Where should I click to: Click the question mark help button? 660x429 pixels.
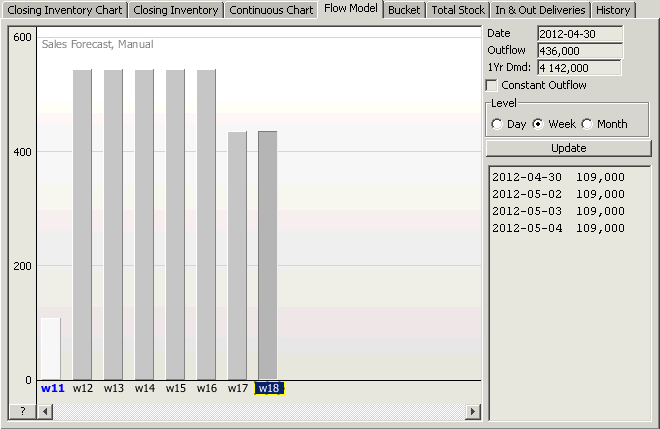23,411
